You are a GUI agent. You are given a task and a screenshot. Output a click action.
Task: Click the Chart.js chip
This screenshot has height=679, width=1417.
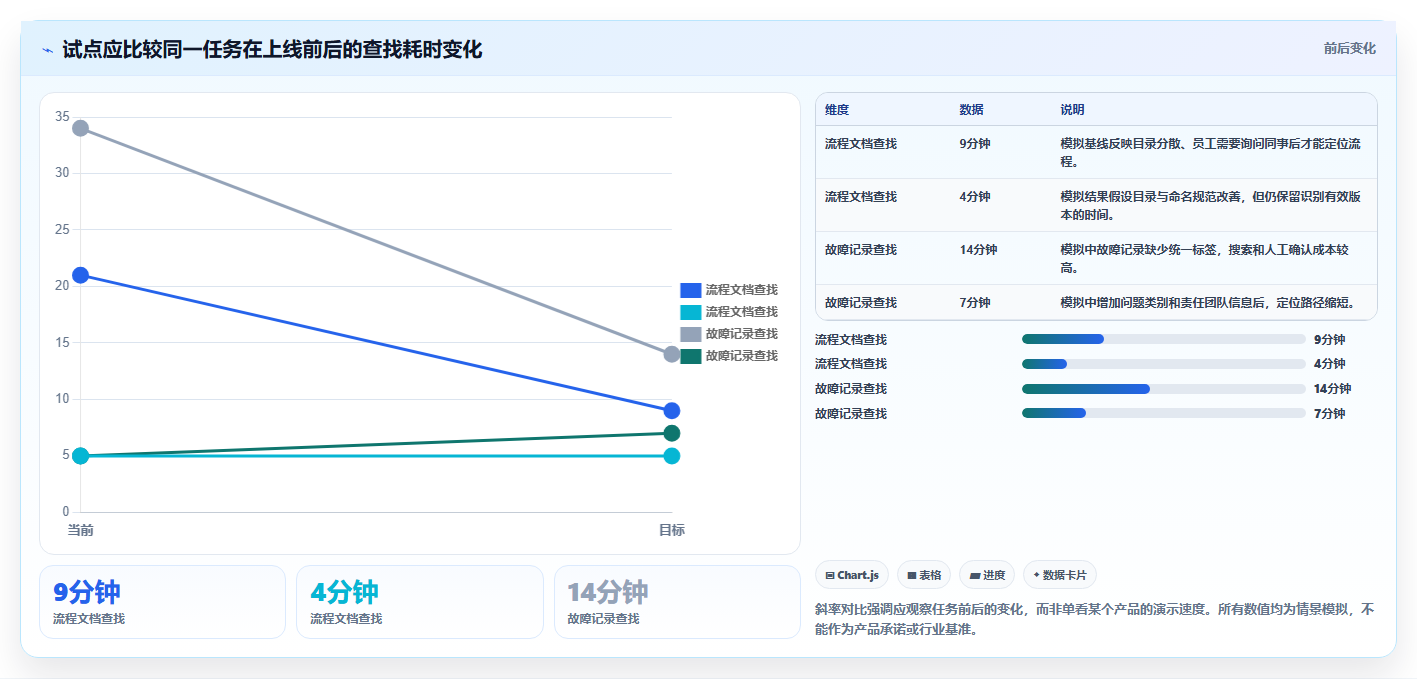[852, 575]
